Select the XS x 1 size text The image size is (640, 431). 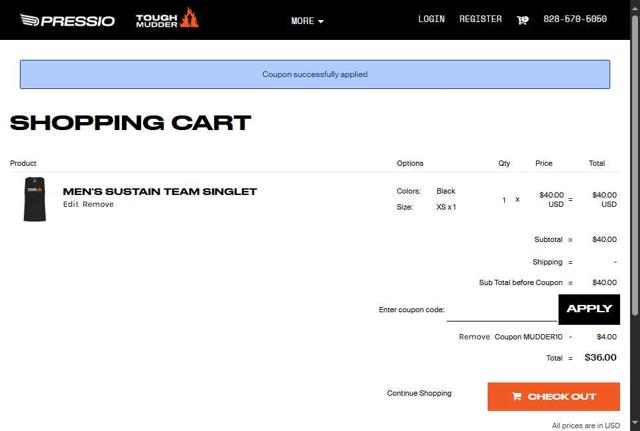click(x=446, y=207)
